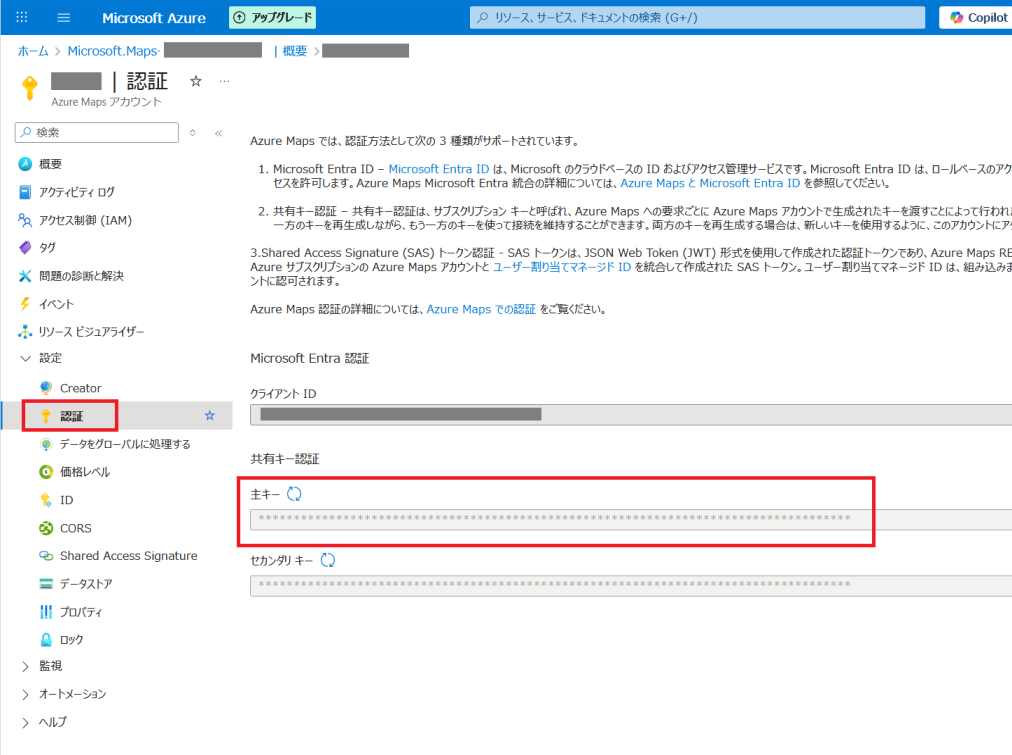Screen dimensions: 1012x755
Task: Follow the Microsoft Entra ID link
Action: [x=439, y=169]
